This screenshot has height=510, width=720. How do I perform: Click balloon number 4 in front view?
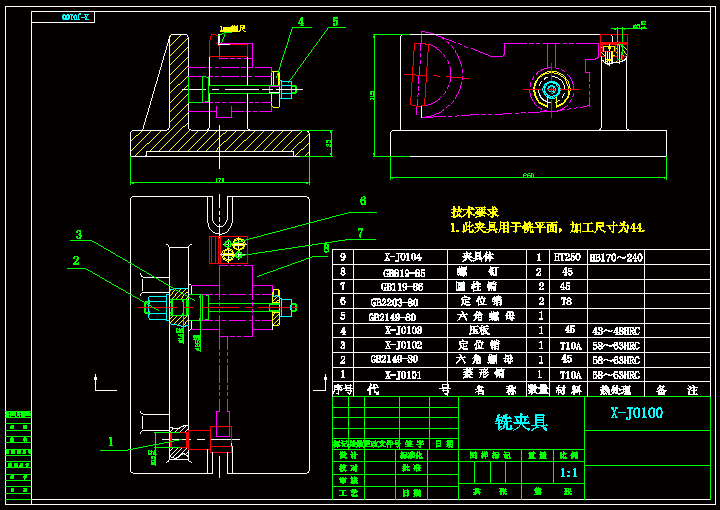pyautogui.click(x=301, y=22)
